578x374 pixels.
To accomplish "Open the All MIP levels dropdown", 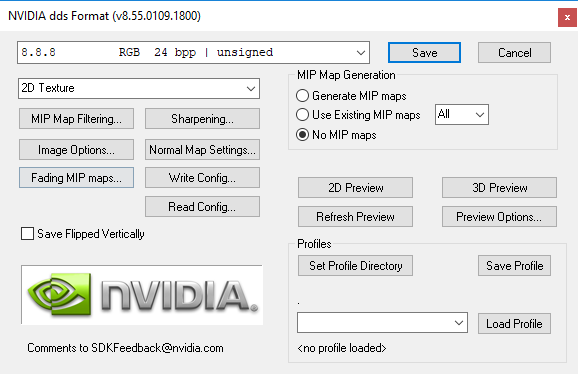I will click(462, 115).
